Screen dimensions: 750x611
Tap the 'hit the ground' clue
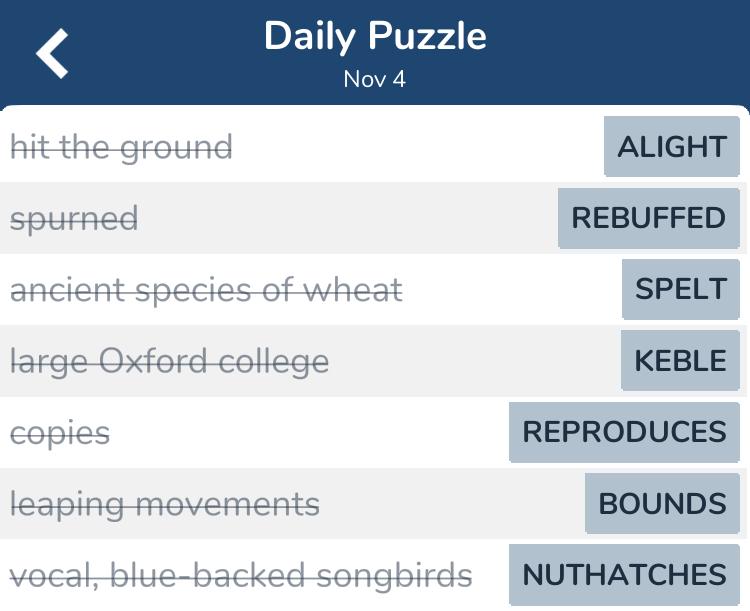(121, 147)
